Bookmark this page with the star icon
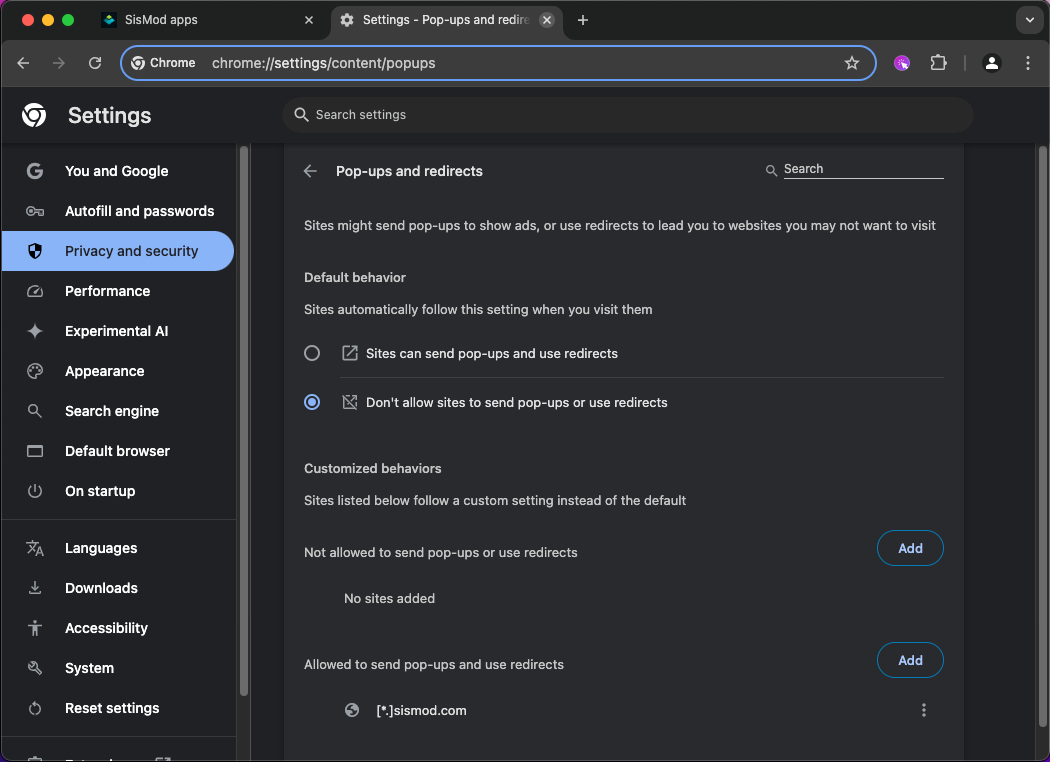The height and width of the screenshot is (762, 1050). coord(851,63)
